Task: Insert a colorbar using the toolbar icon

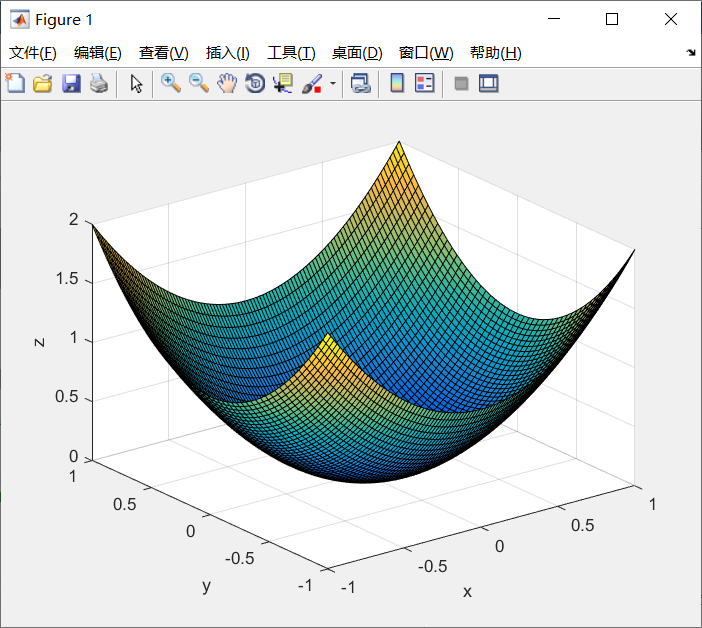Action: [397, 83]
